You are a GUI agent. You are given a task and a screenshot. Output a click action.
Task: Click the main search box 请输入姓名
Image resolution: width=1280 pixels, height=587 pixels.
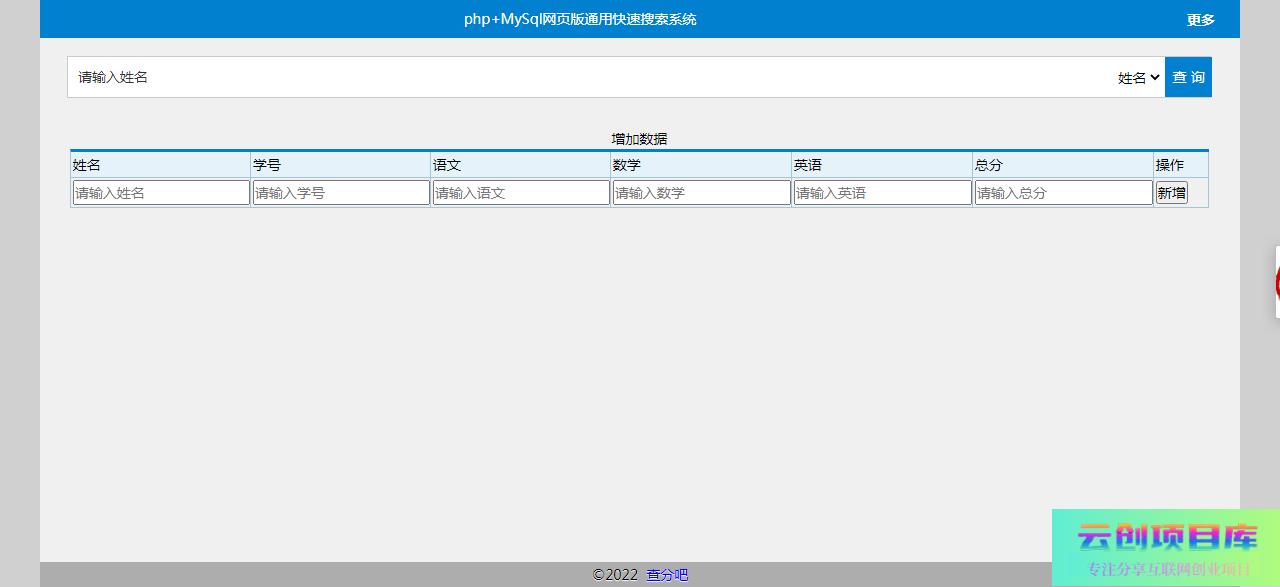point(590,77)
